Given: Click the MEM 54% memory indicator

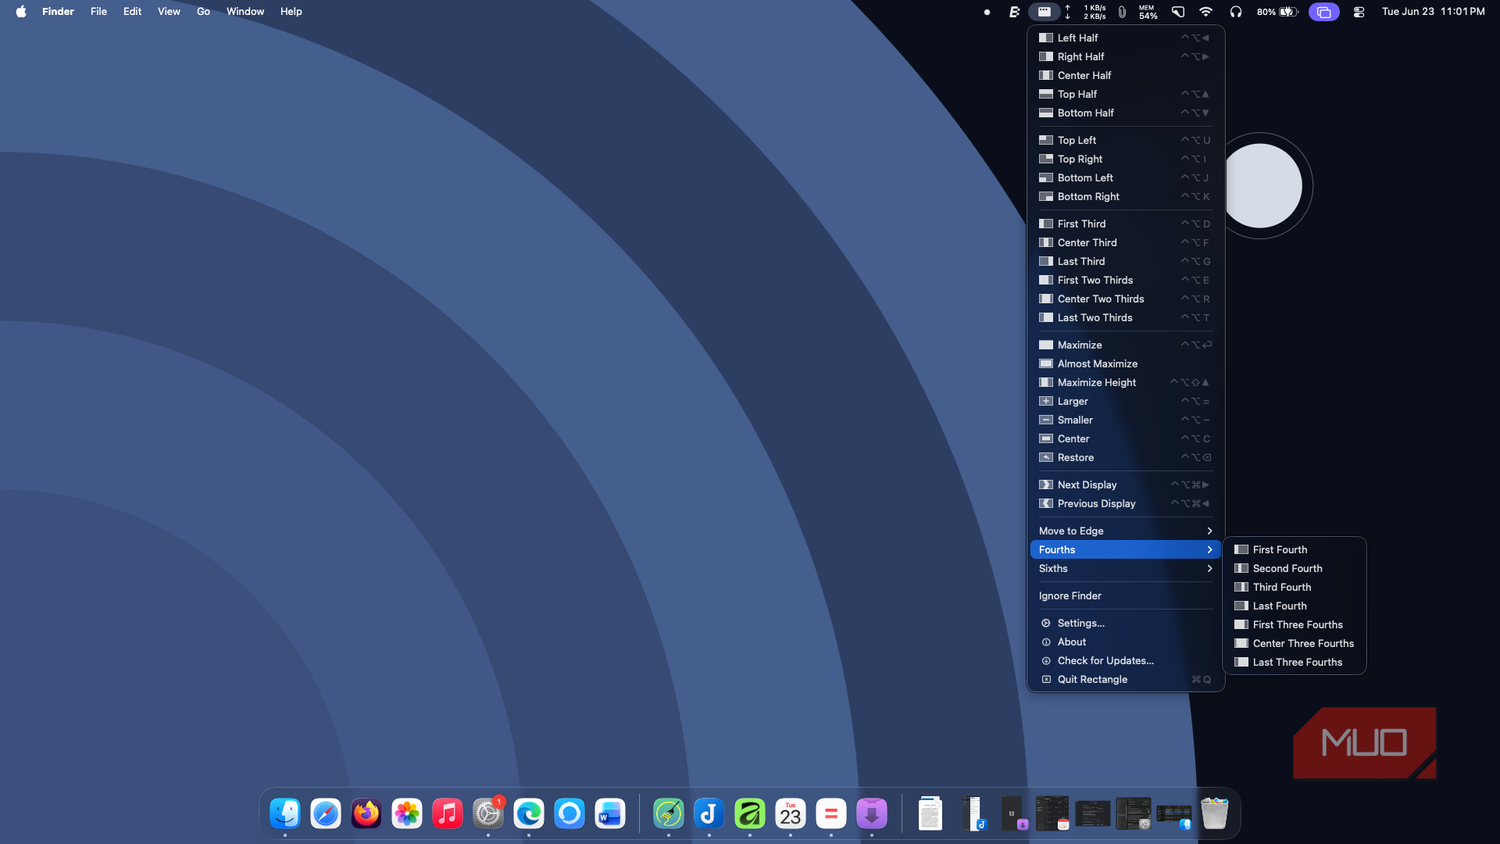Looking at the screenshot, I should tap(1148, 12).
